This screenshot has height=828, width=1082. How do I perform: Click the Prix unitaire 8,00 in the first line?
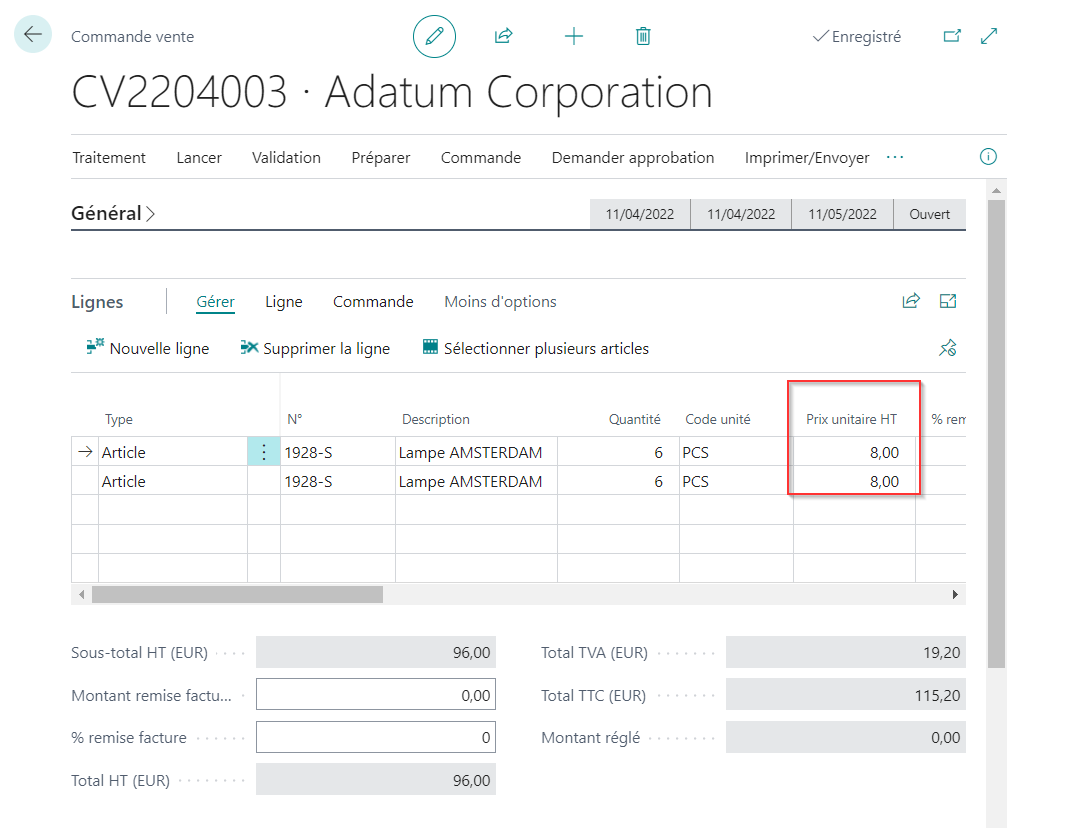point(854,452)
